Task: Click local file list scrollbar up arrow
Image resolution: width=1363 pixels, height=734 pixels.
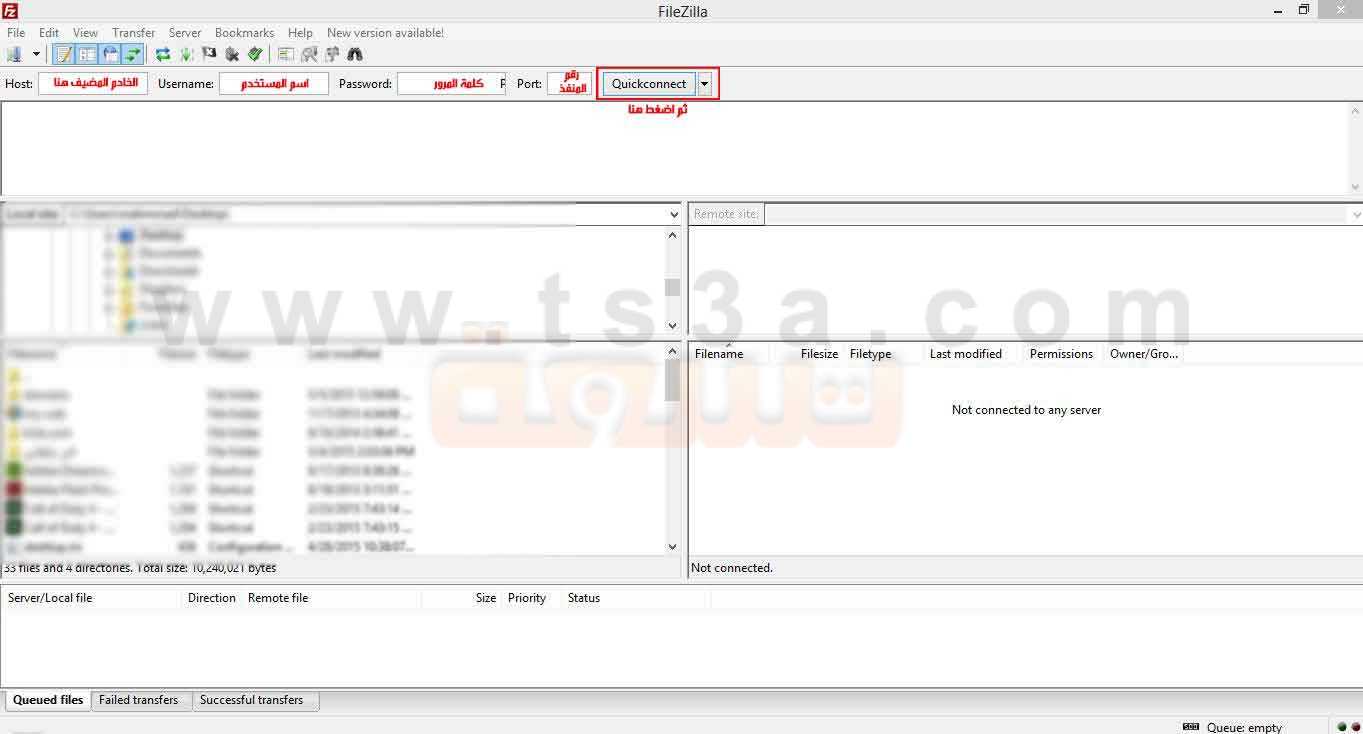Action: coord(672,352)
